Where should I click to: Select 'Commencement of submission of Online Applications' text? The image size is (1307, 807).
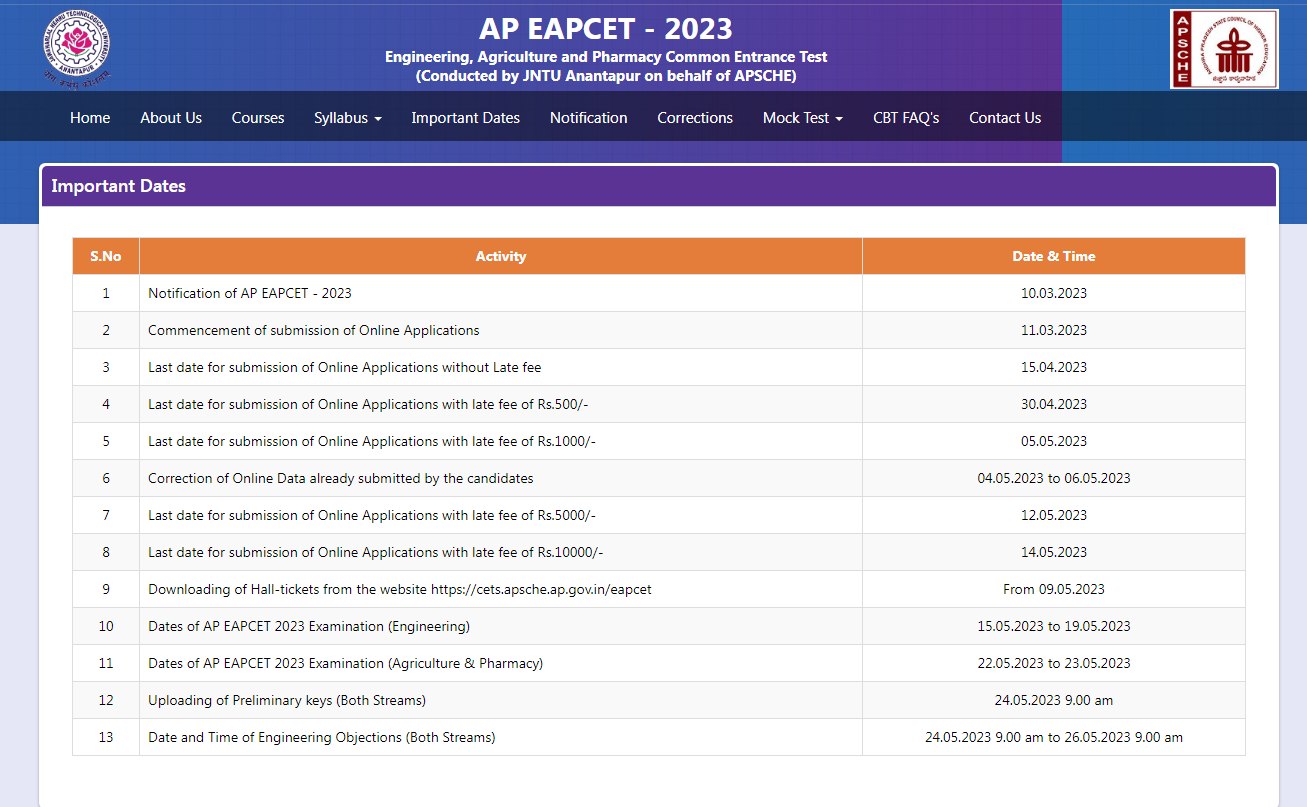point(314,330)
